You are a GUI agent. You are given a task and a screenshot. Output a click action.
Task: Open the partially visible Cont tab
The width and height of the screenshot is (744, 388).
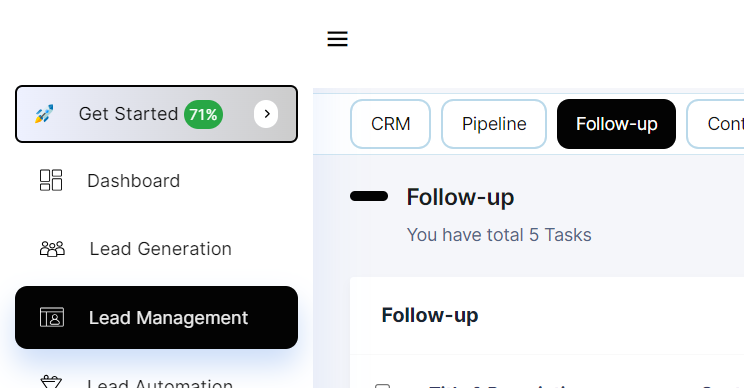(715, 124)
